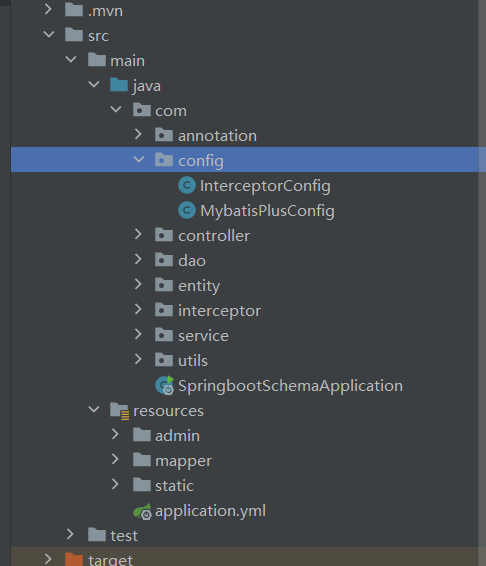Click the MybatisPlusConfig class icon

tap(187, 210)
